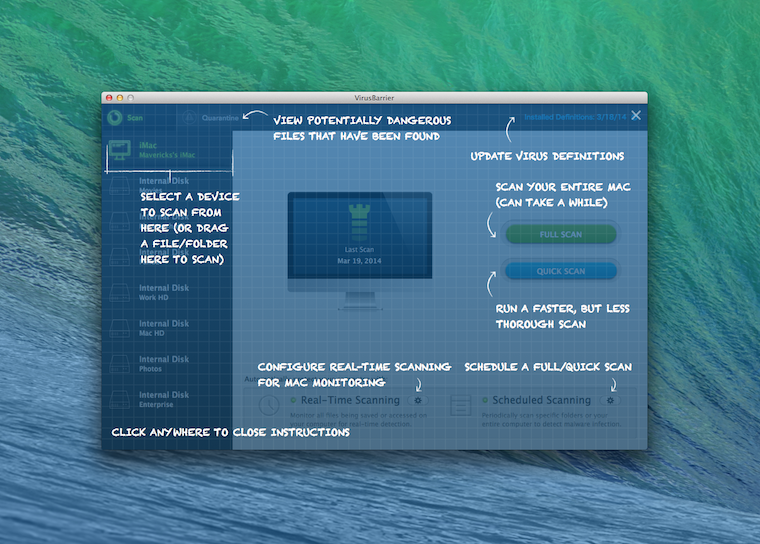Click the drive icon beside Mac HD
The height and width of the screenshot is (544, 760).
(x=119, y=328)
